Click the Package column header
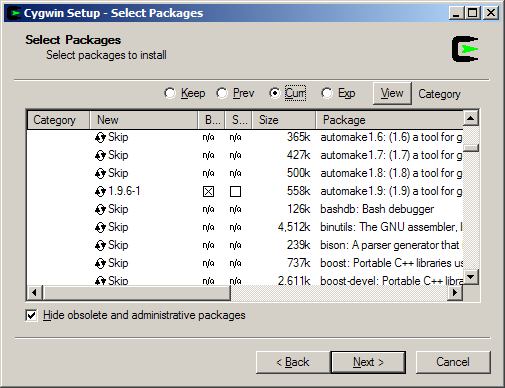Viewport: 505px width, 388px height. pyautogui.click(x=389, y=120)
